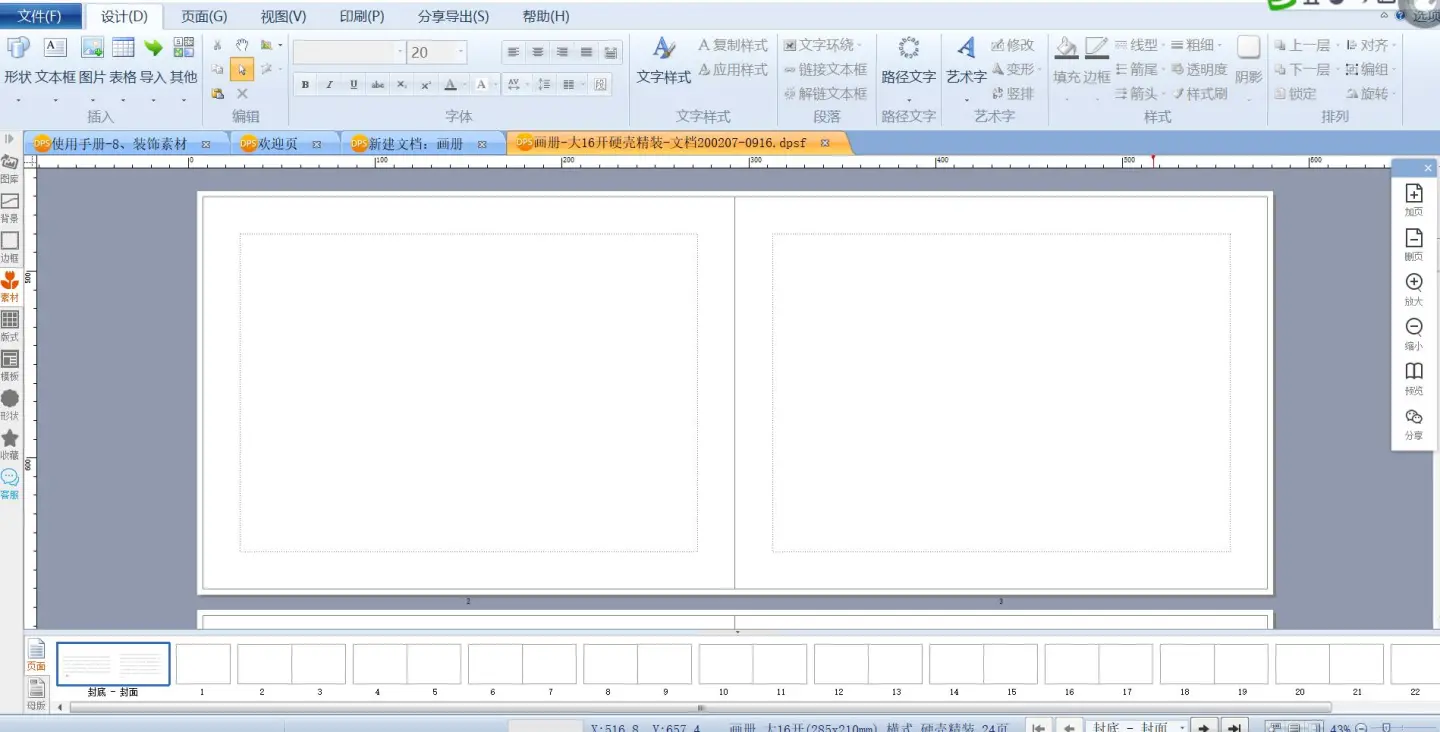Toggle bold text formatting
Image resolution: width=1440 pixels, height=732 pixels.
(305, 85)
